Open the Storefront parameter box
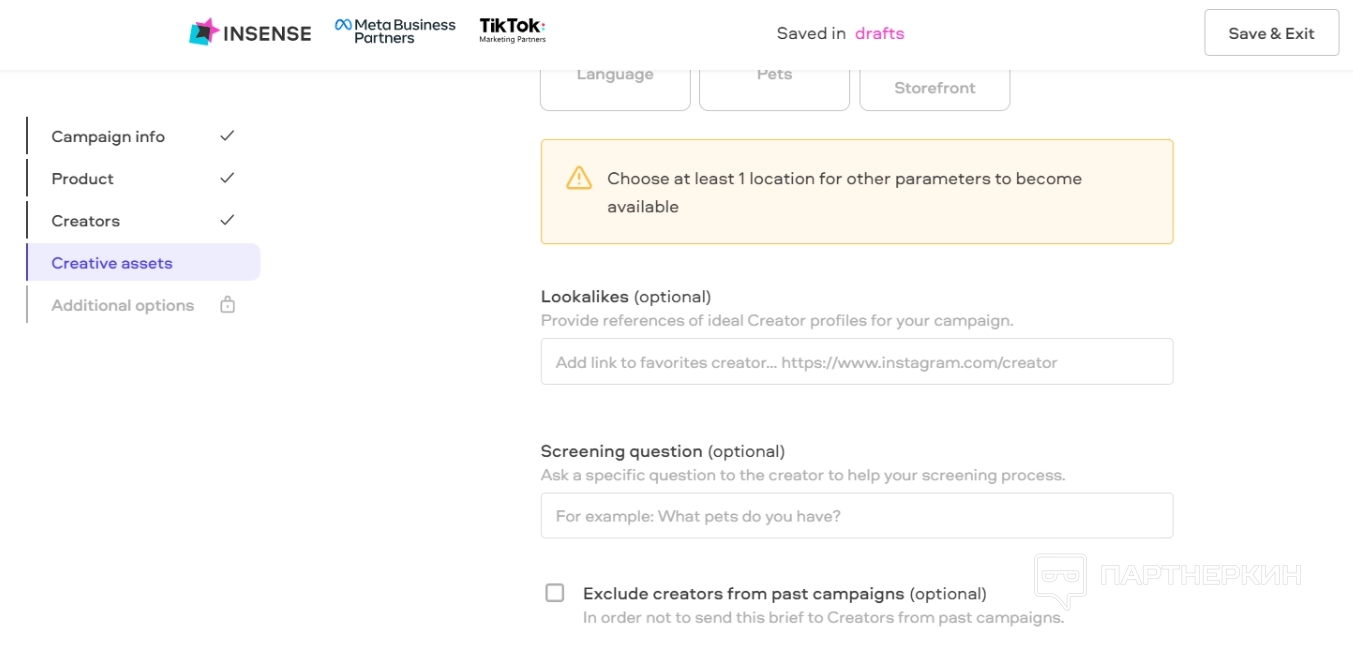 click(x=934, y=88)
